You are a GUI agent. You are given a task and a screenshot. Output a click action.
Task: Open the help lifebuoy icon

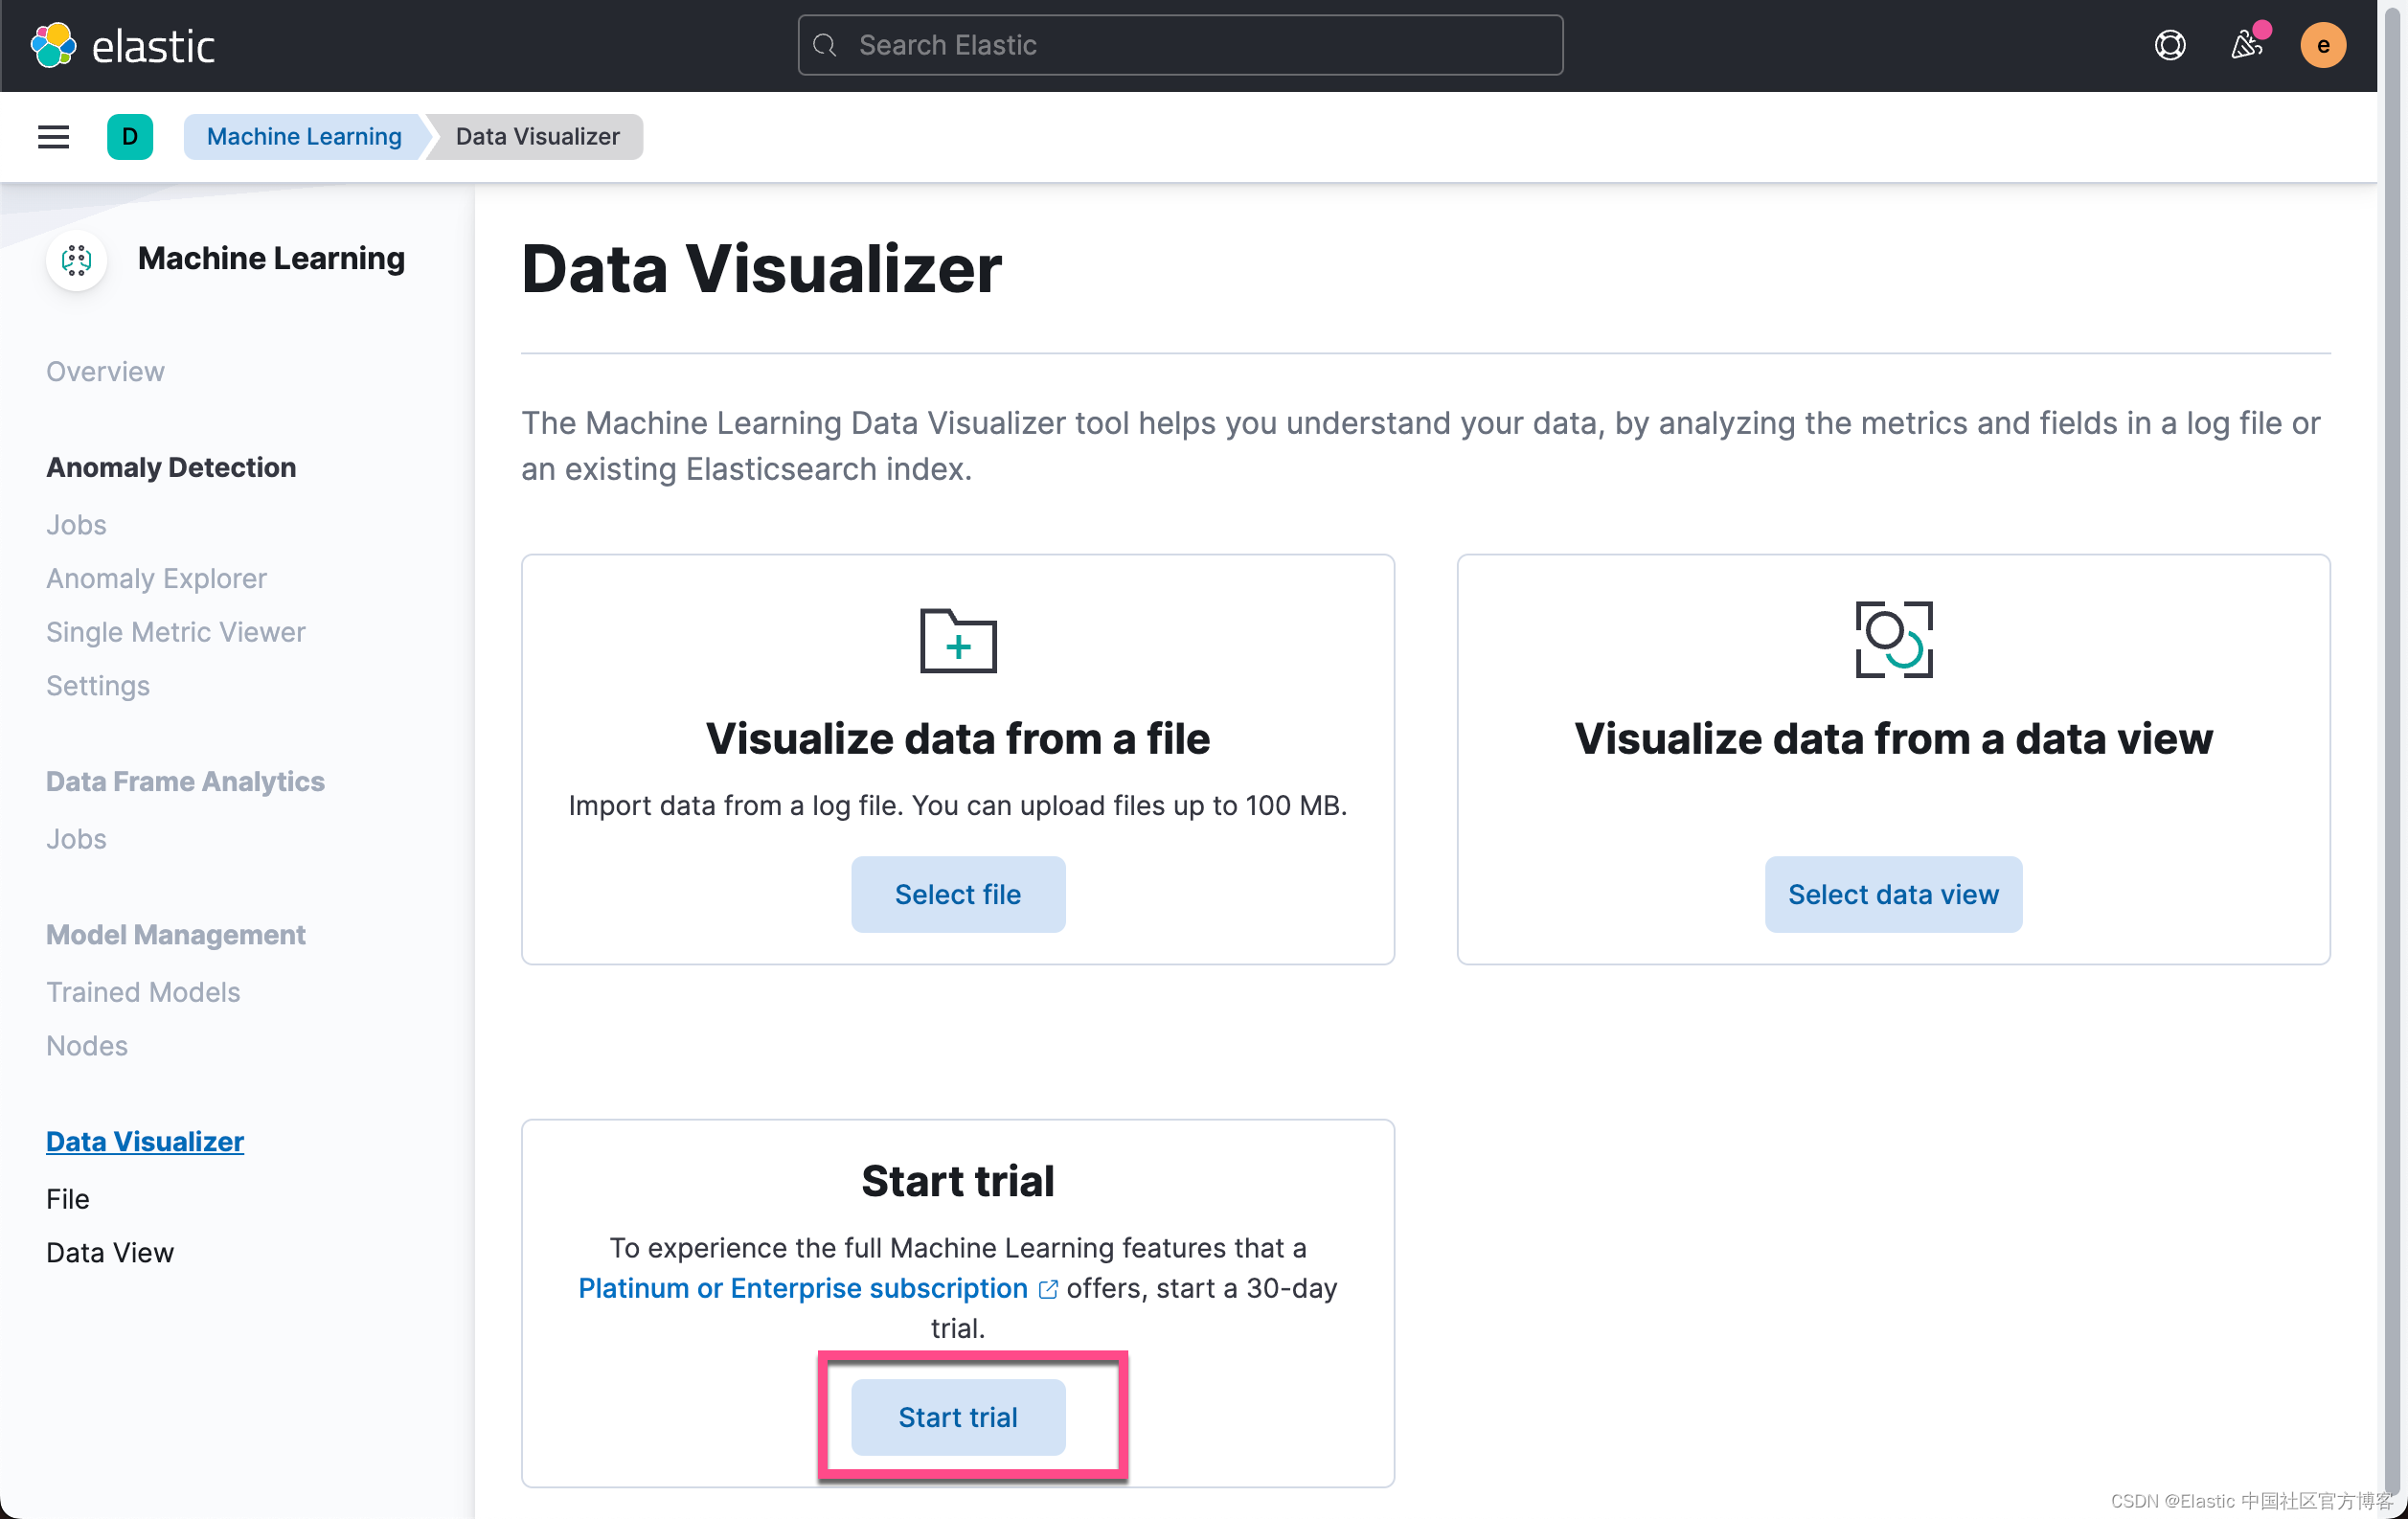pos(2169,45)
